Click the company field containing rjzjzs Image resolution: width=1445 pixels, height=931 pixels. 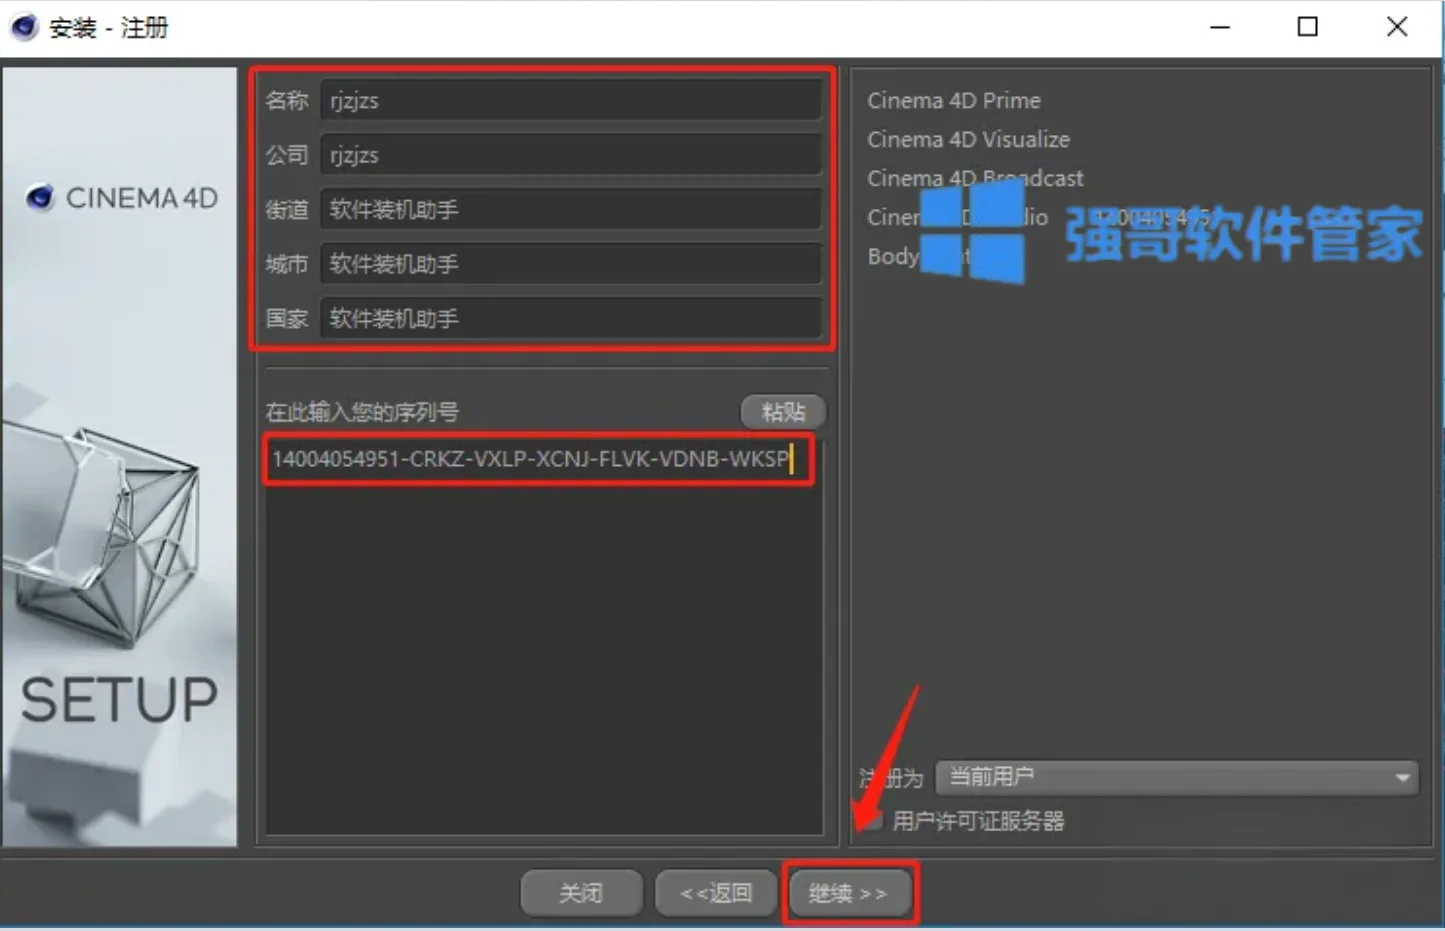click(x=571, y=155)
